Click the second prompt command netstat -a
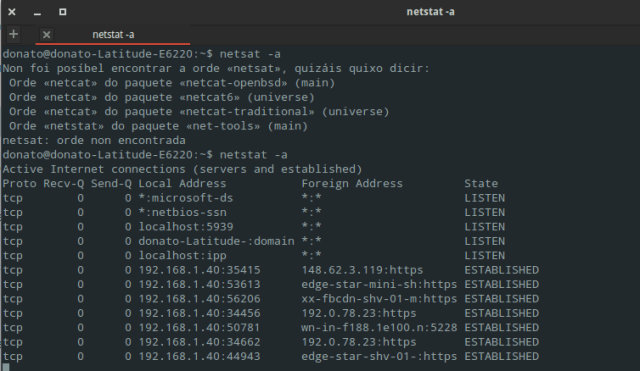 pos(253,155)
